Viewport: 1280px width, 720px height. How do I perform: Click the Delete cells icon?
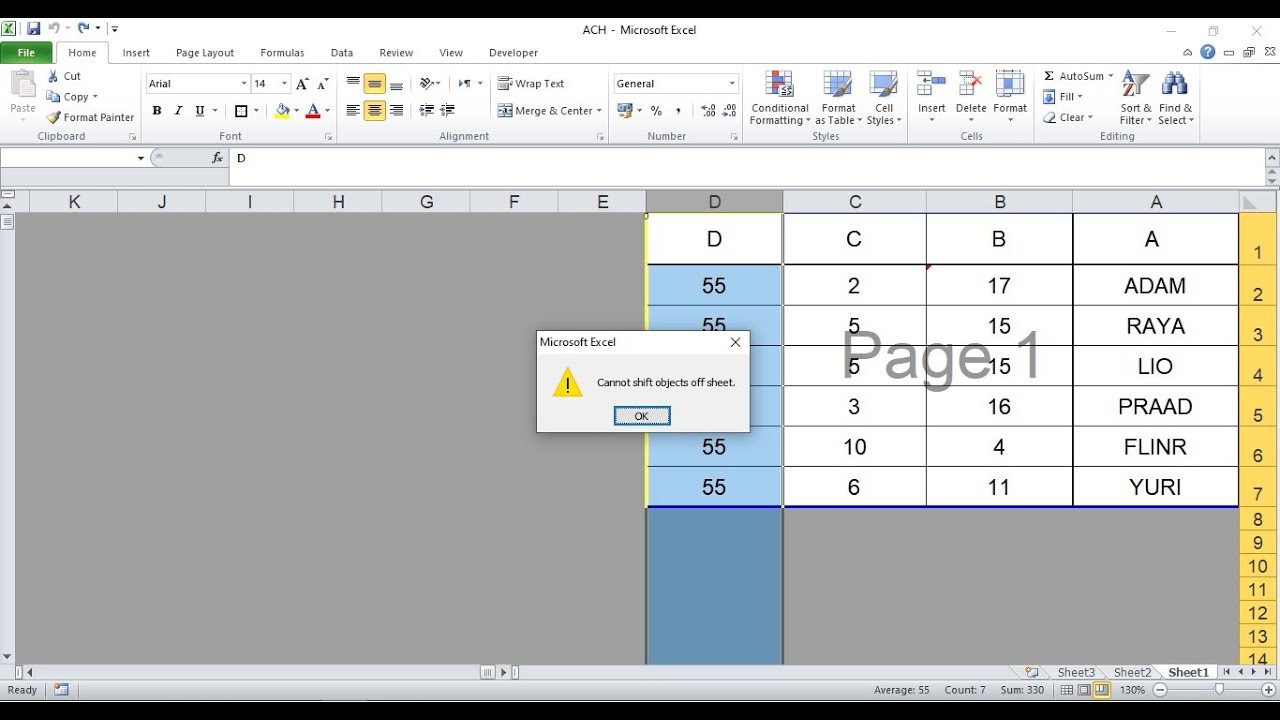tap(971, 84)
